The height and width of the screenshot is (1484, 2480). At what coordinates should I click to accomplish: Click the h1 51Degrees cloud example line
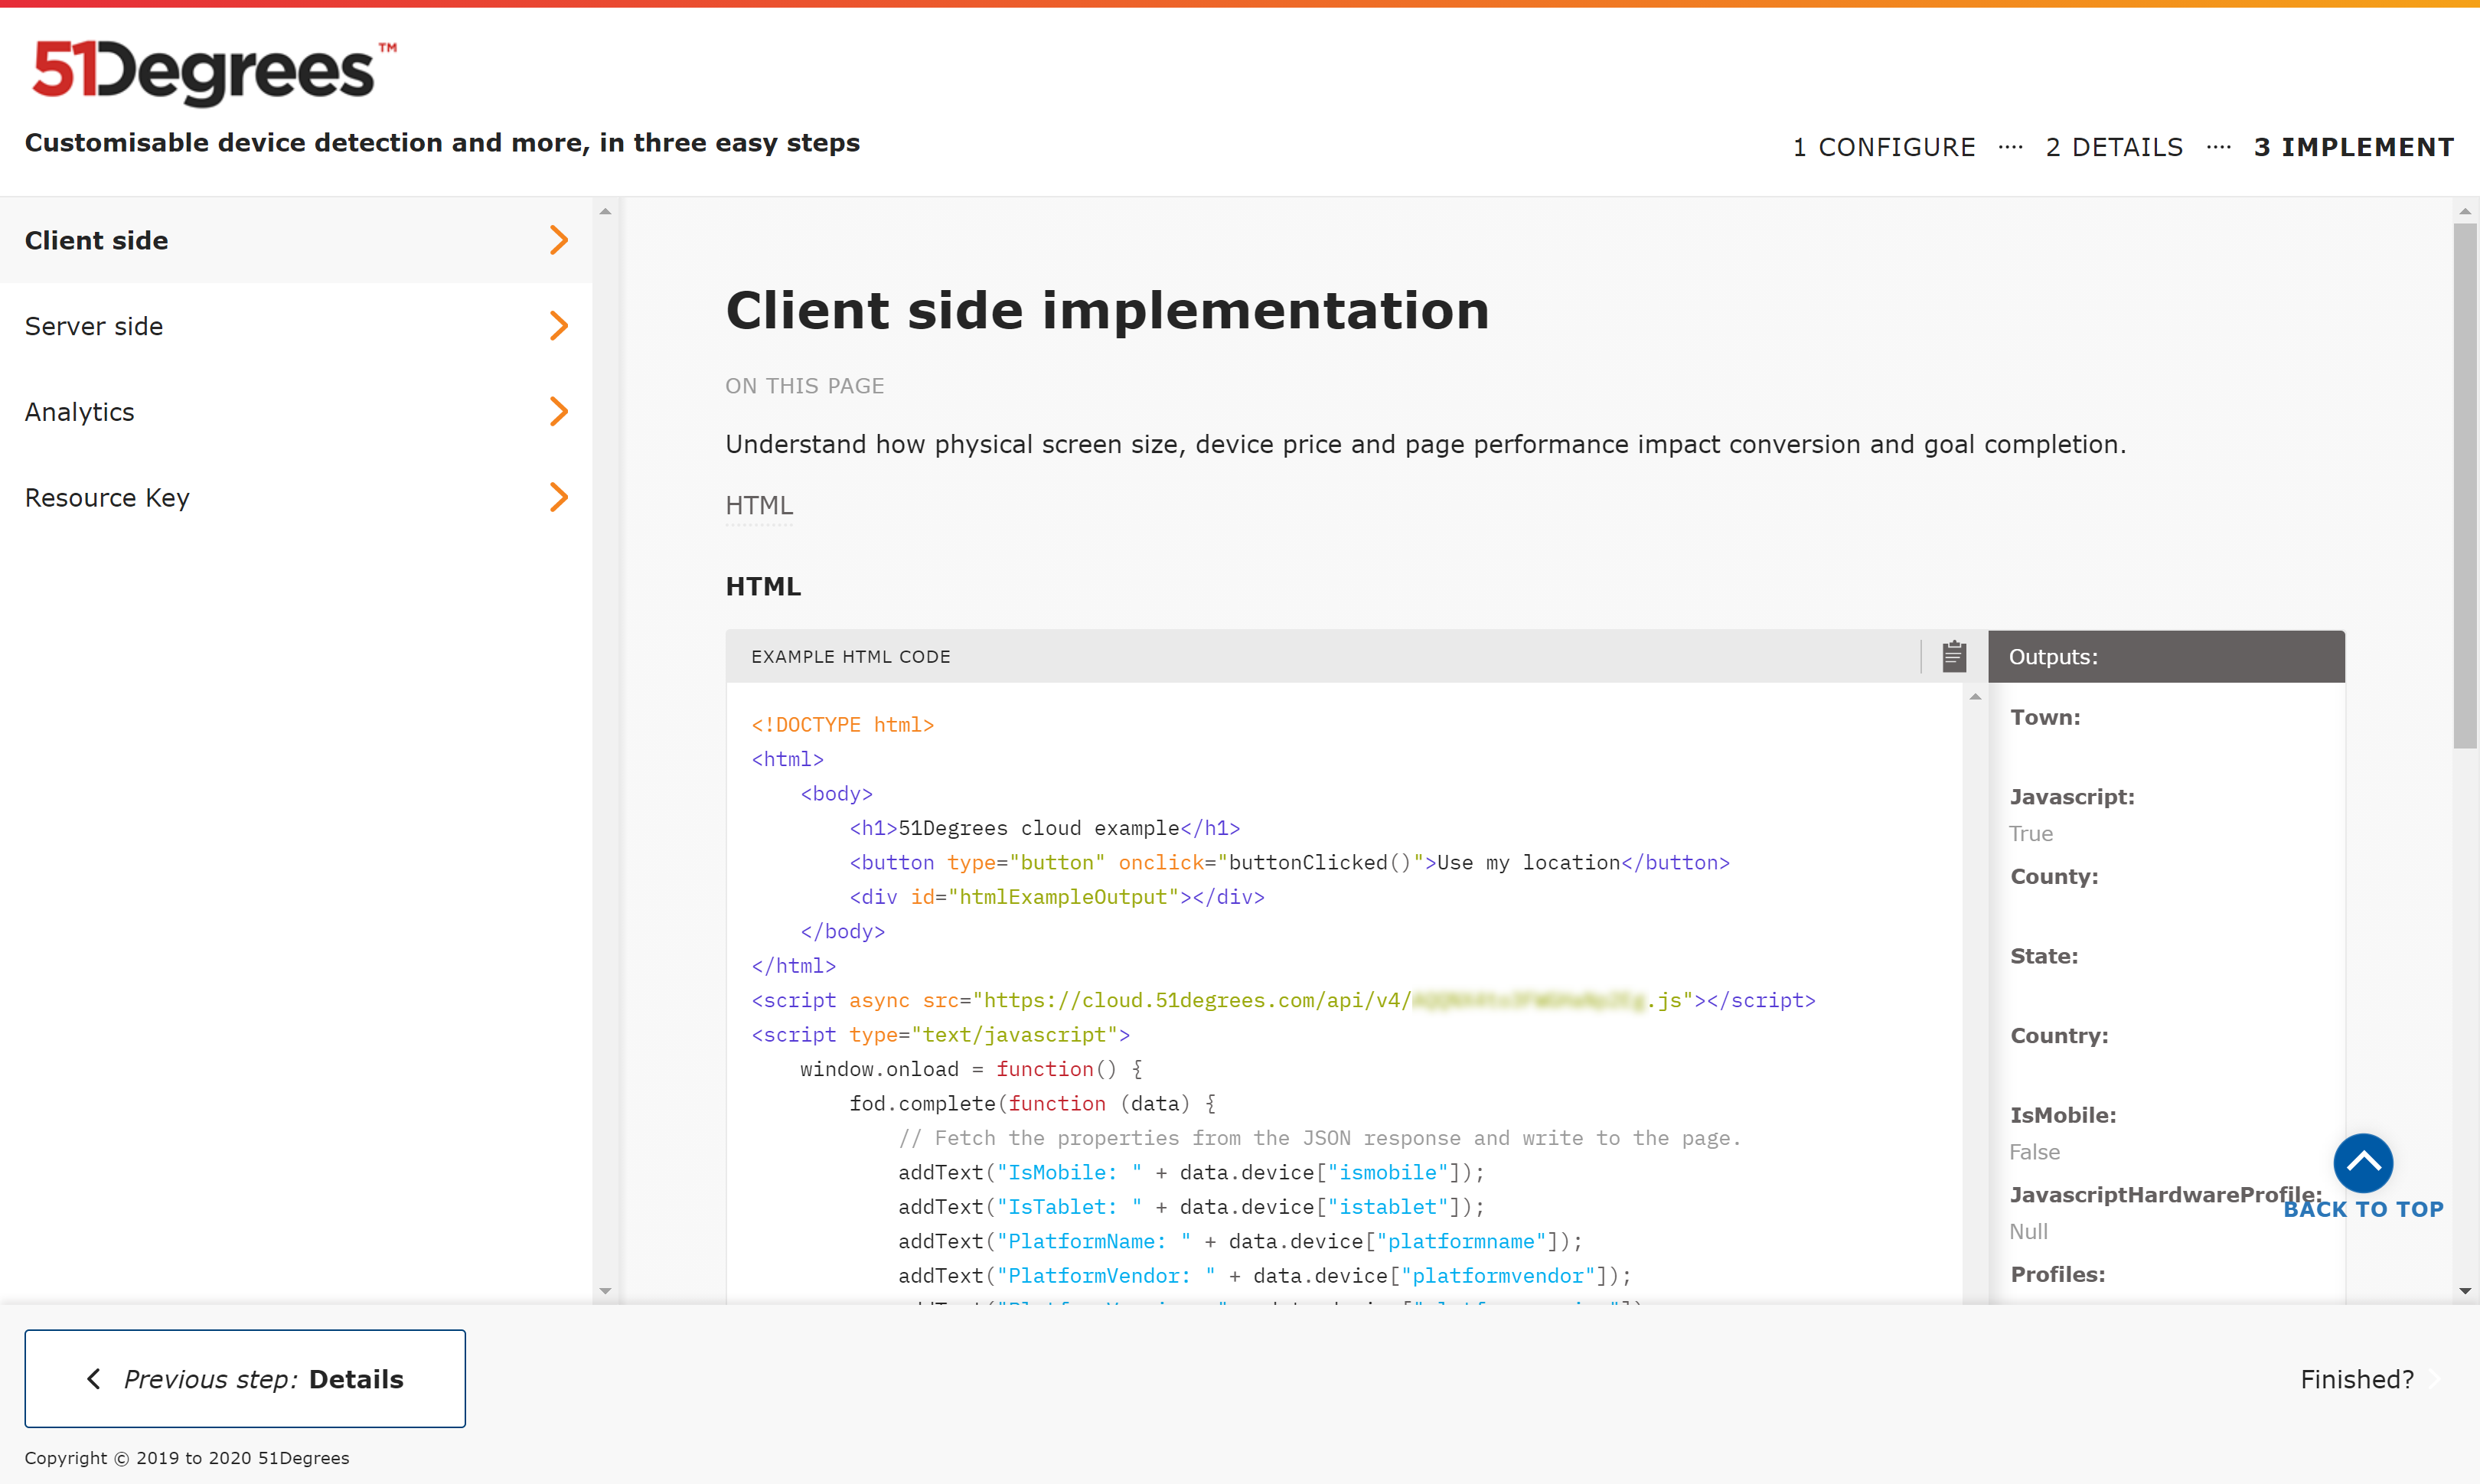tap(1045, 828)
